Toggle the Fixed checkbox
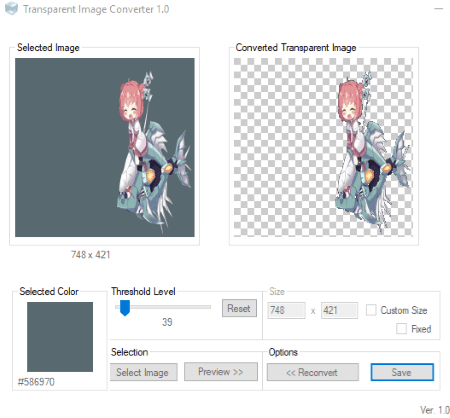The height and width of the screenshot is (418, 450). pyautogui.click(x=401, y=329)
